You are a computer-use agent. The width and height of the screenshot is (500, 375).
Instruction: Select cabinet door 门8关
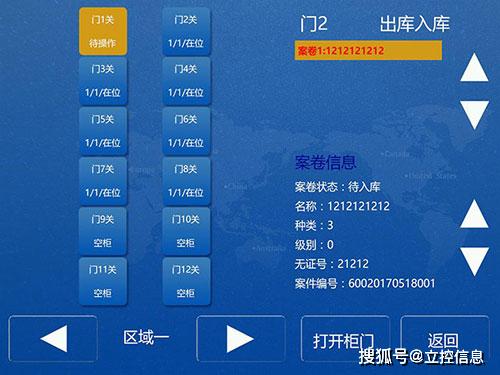186,181
